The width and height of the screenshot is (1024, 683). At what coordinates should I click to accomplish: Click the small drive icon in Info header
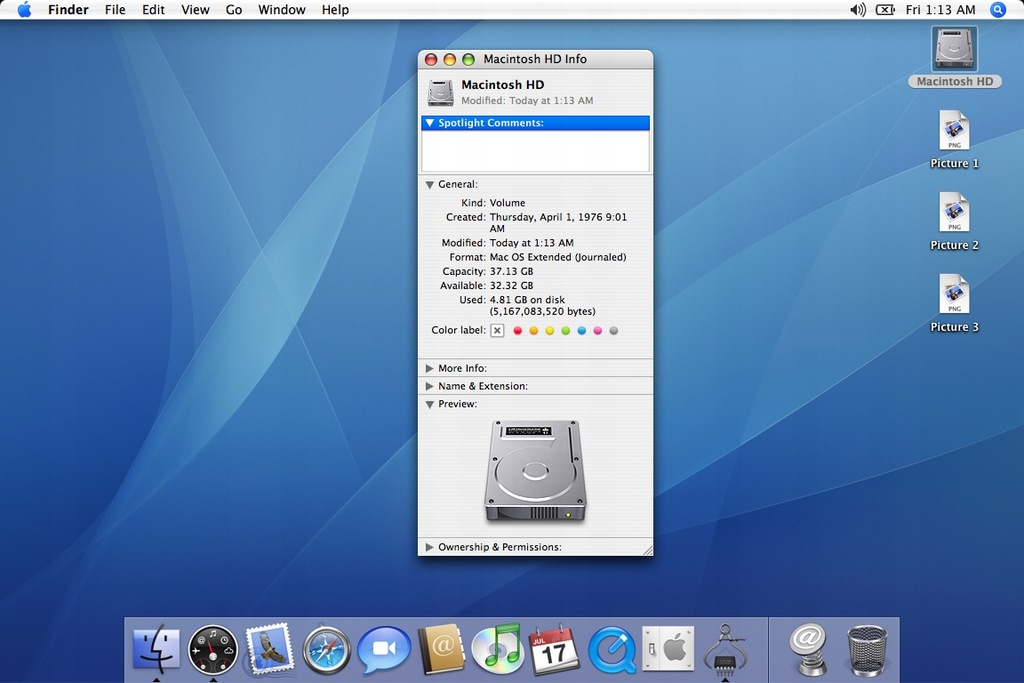[440, 92]
